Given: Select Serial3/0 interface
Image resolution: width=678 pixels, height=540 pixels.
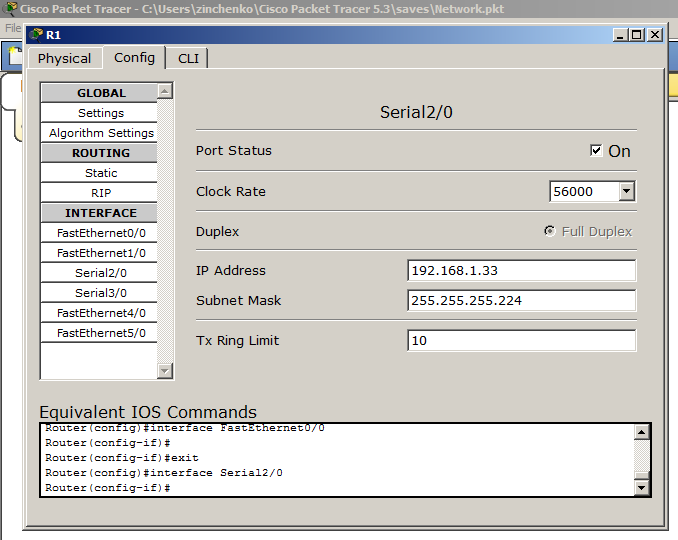Looking at the screenshot, I should point(99,293).
